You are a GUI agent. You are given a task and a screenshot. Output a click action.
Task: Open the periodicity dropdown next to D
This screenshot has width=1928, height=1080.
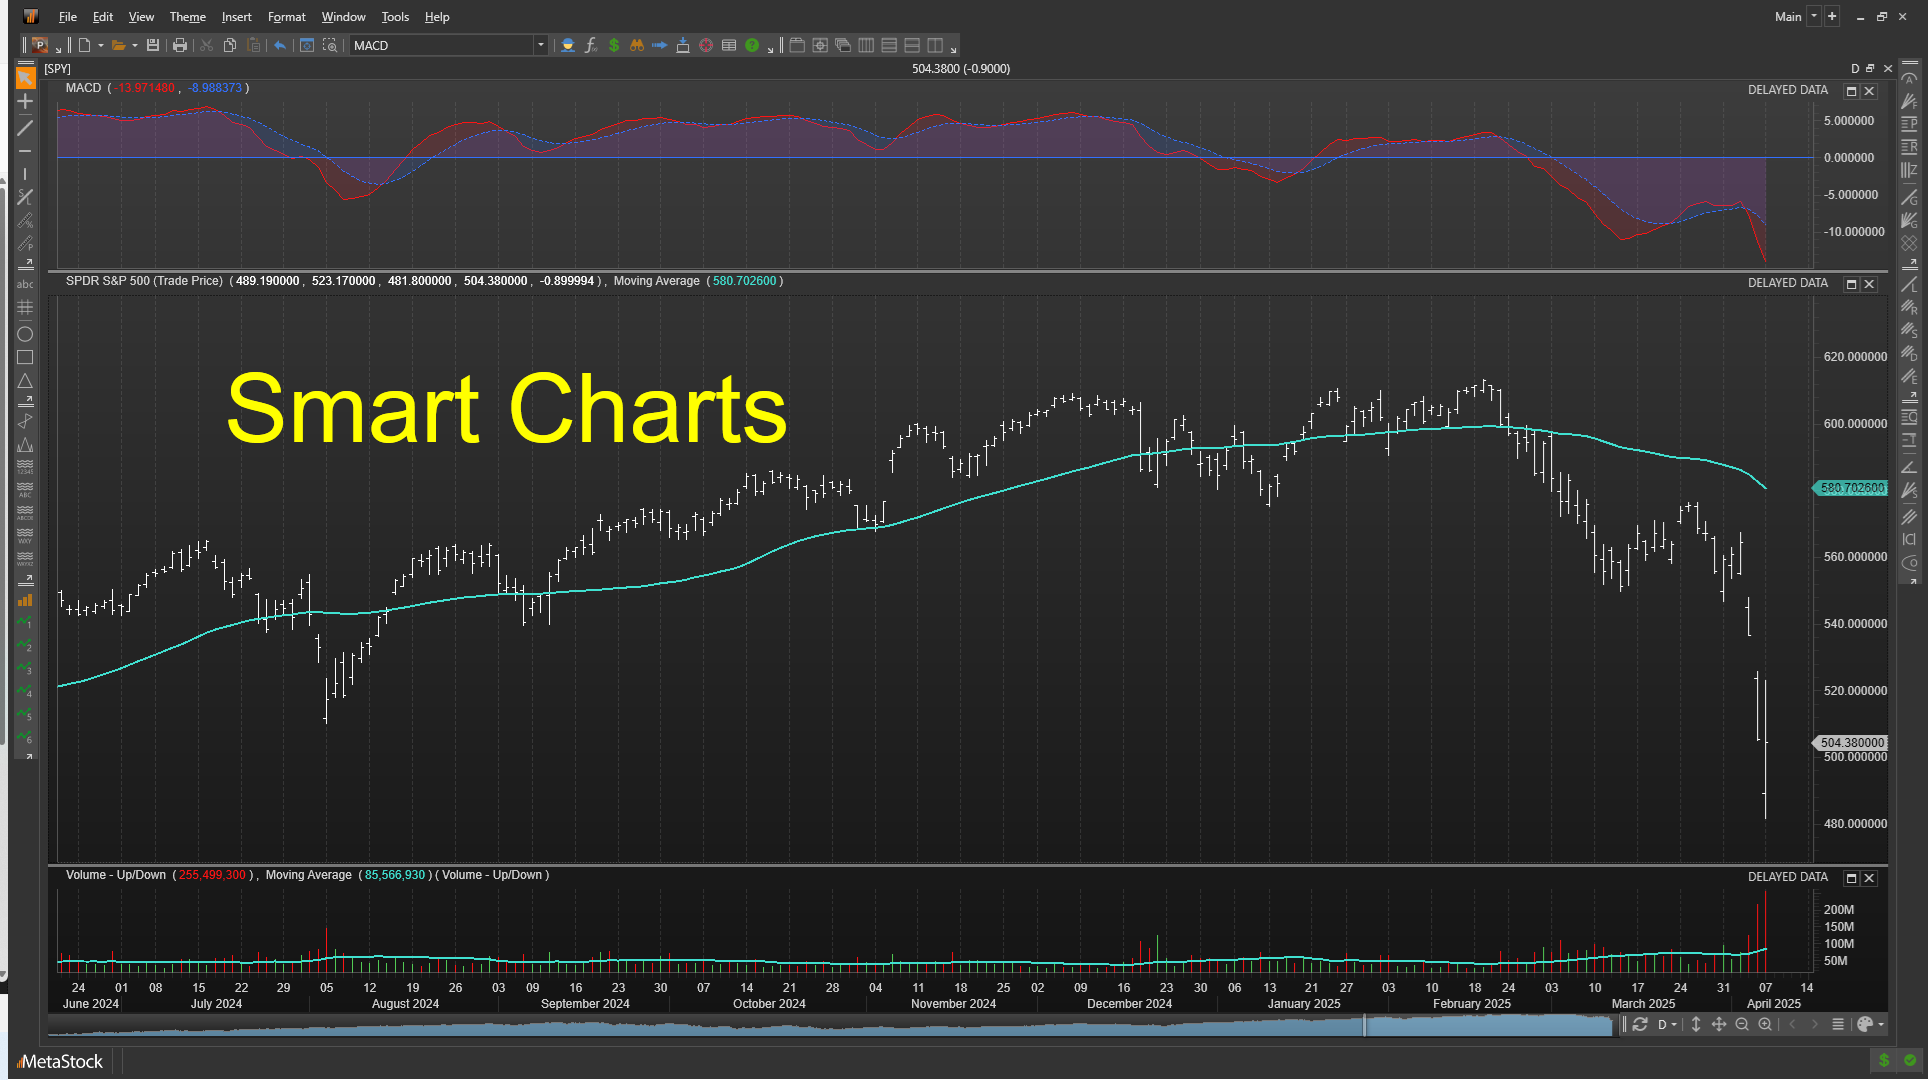1674,1025
